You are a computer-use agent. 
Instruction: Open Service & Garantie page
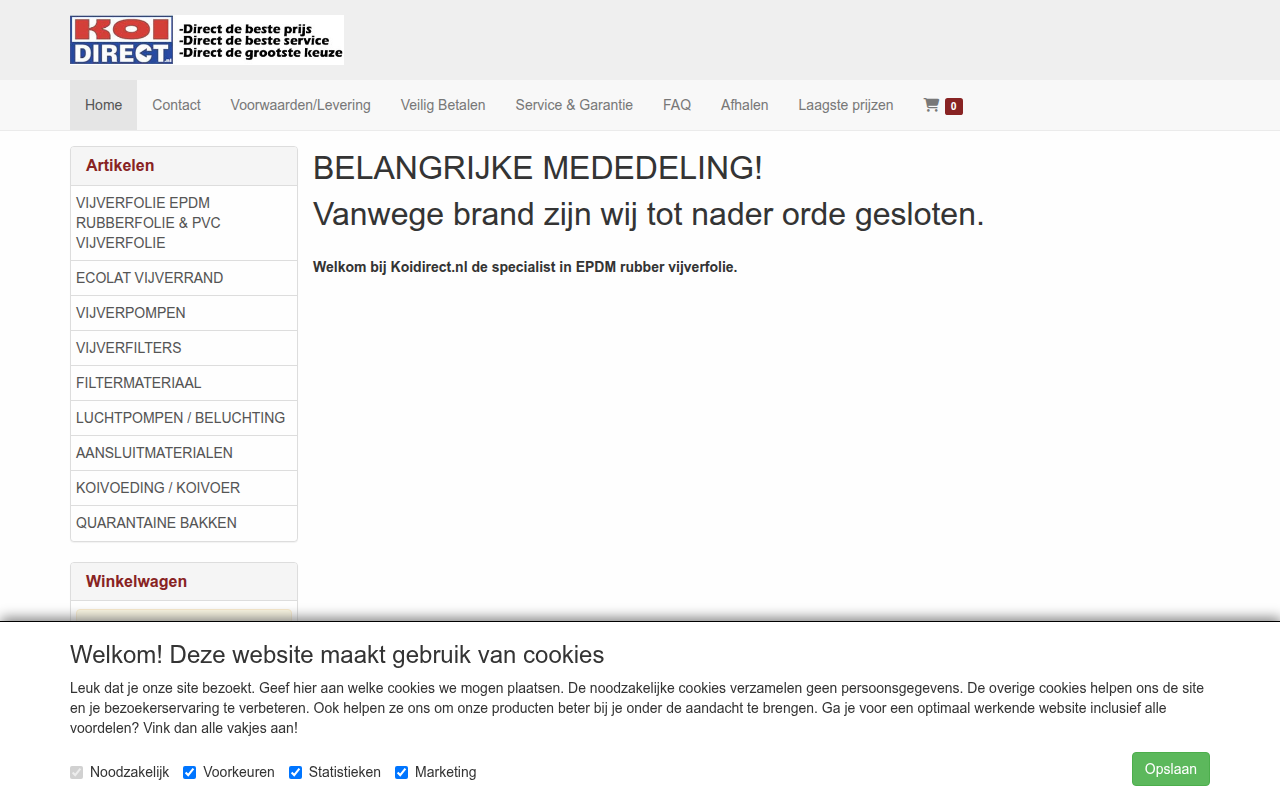(574, 105)
